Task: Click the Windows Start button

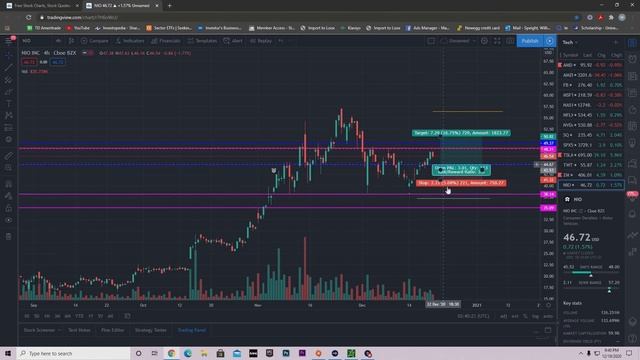Action: [8, 353]
